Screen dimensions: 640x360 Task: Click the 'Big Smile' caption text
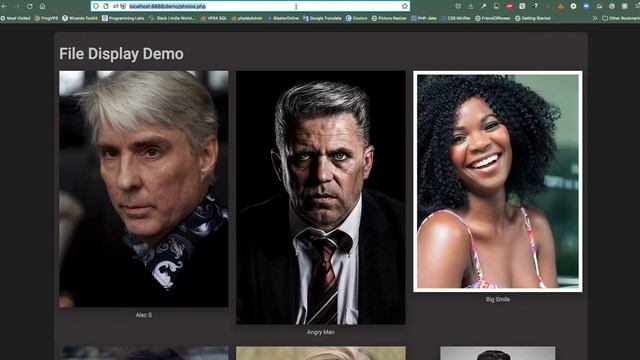pos(498,300)
